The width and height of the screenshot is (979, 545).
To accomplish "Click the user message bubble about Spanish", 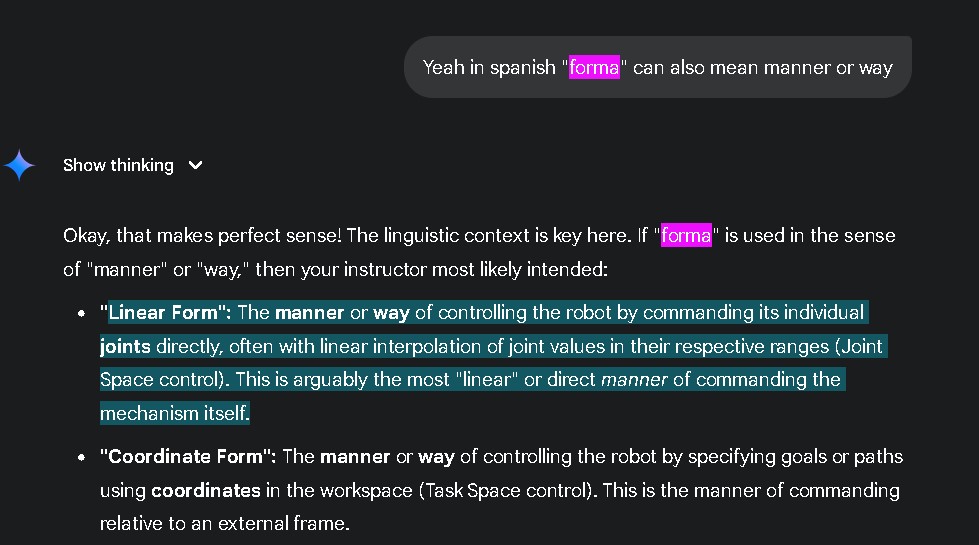I will (657, 67).
